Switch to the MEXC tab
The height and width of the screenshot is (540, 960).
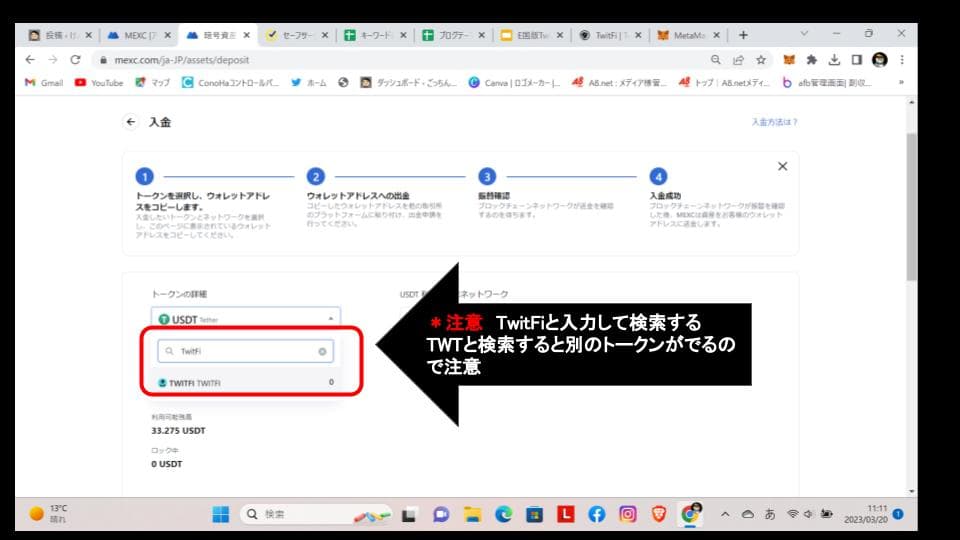(140, 36)
